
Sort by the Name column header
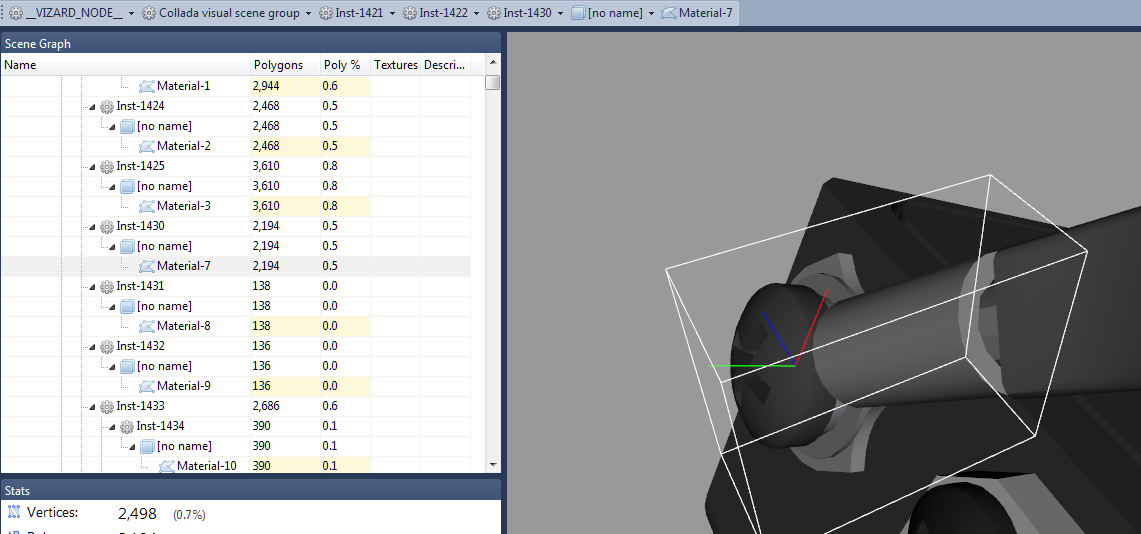[x=125, y=65]
